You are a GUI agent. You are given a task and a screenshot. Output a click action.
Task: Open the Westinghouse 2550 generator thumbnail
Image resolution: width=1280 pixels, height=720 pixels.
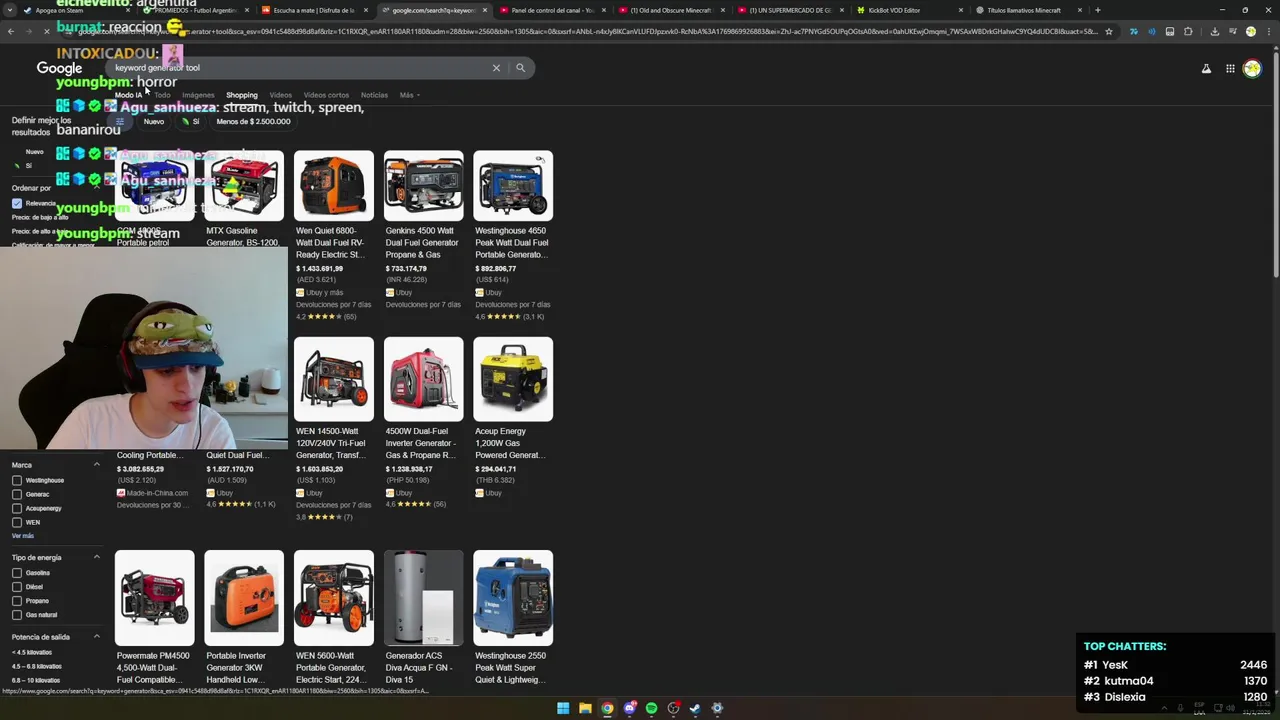click(x=513, y=598)
